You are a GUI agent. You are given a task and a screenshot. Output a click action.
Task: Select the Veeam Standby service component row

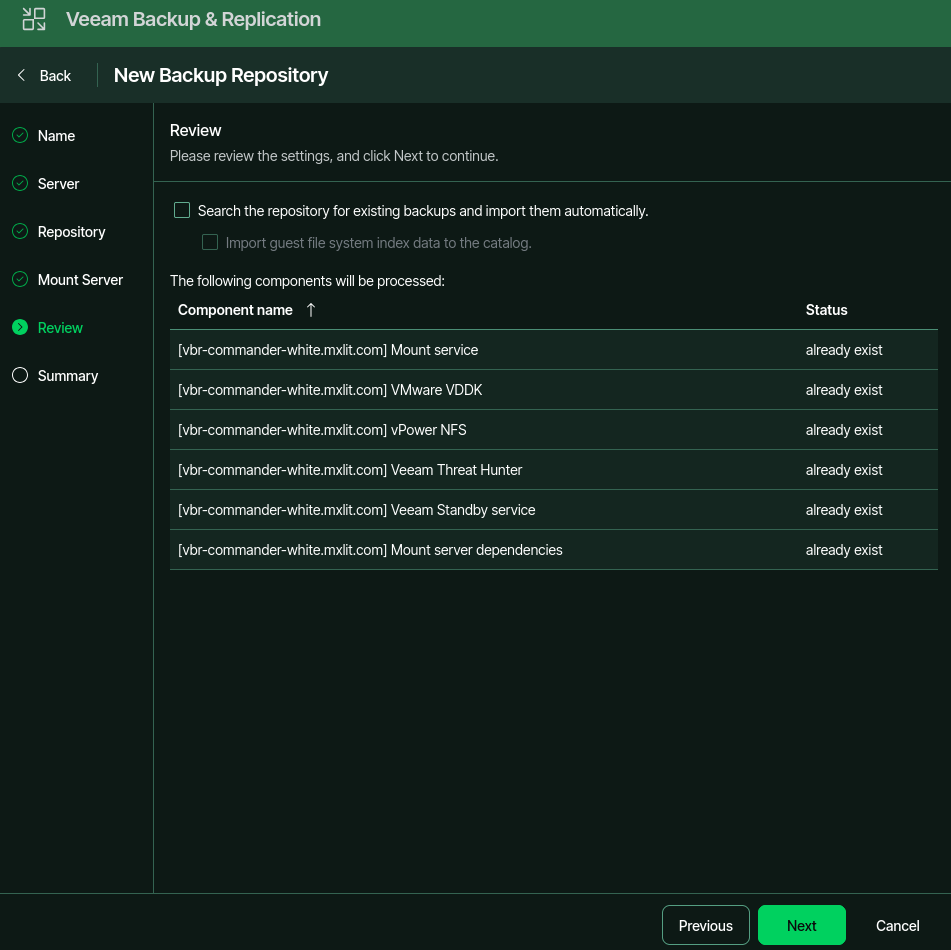tap(554, 510)
